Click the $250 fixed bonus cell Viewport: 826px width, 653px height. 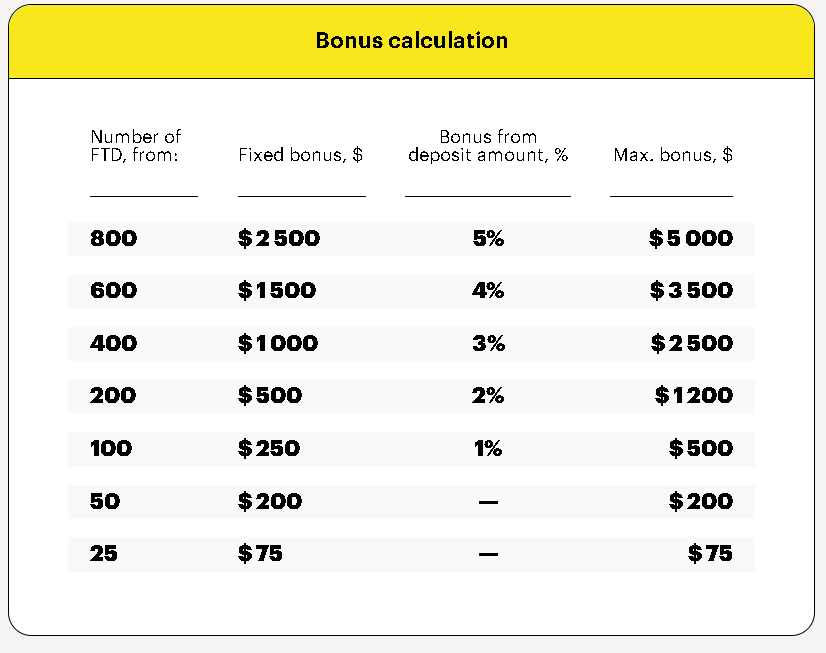coord(269,448)
